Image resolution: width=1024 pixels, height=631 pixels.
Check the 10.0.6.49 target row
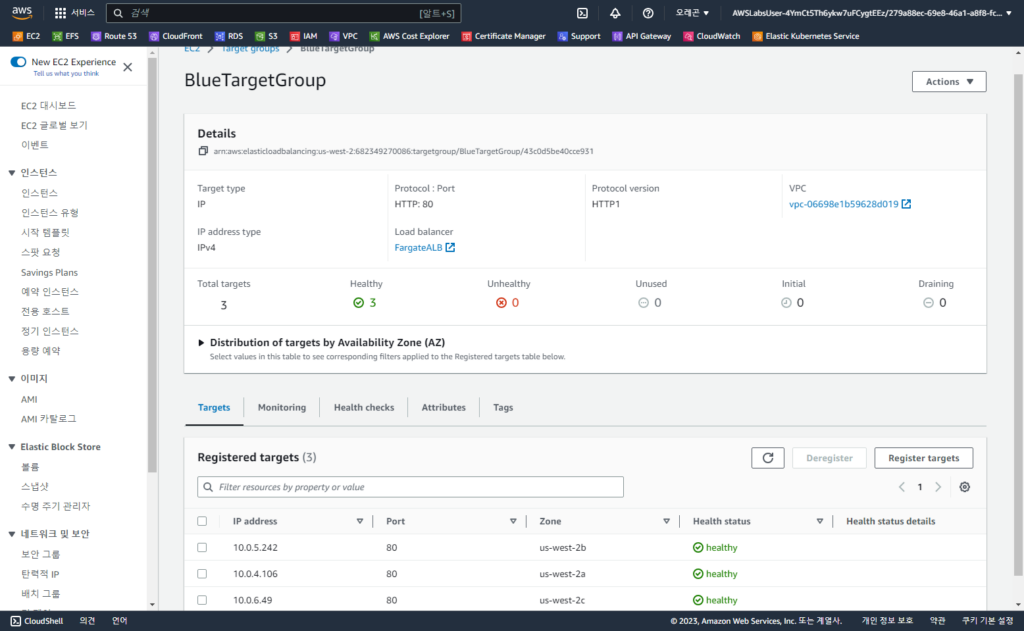[x=202, y=600]
